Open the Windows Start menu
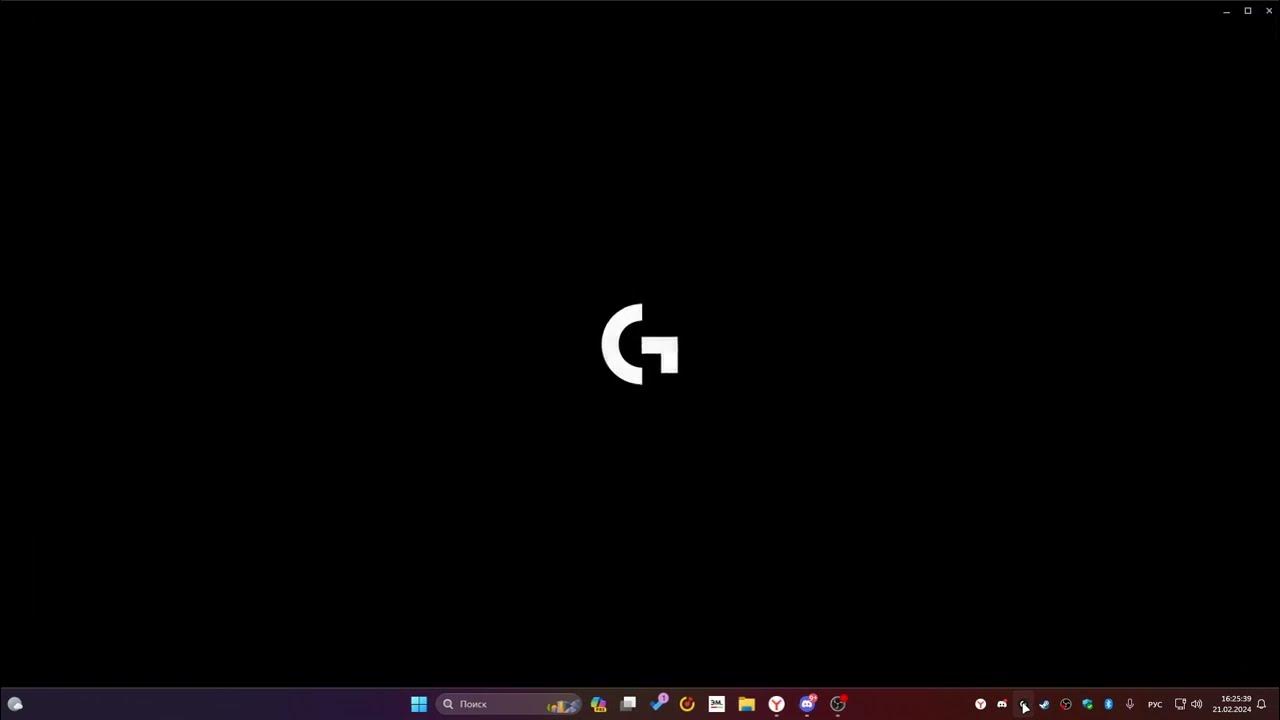Image resolution: width=1280 pixels, height=720 pixels. point(419,704)
